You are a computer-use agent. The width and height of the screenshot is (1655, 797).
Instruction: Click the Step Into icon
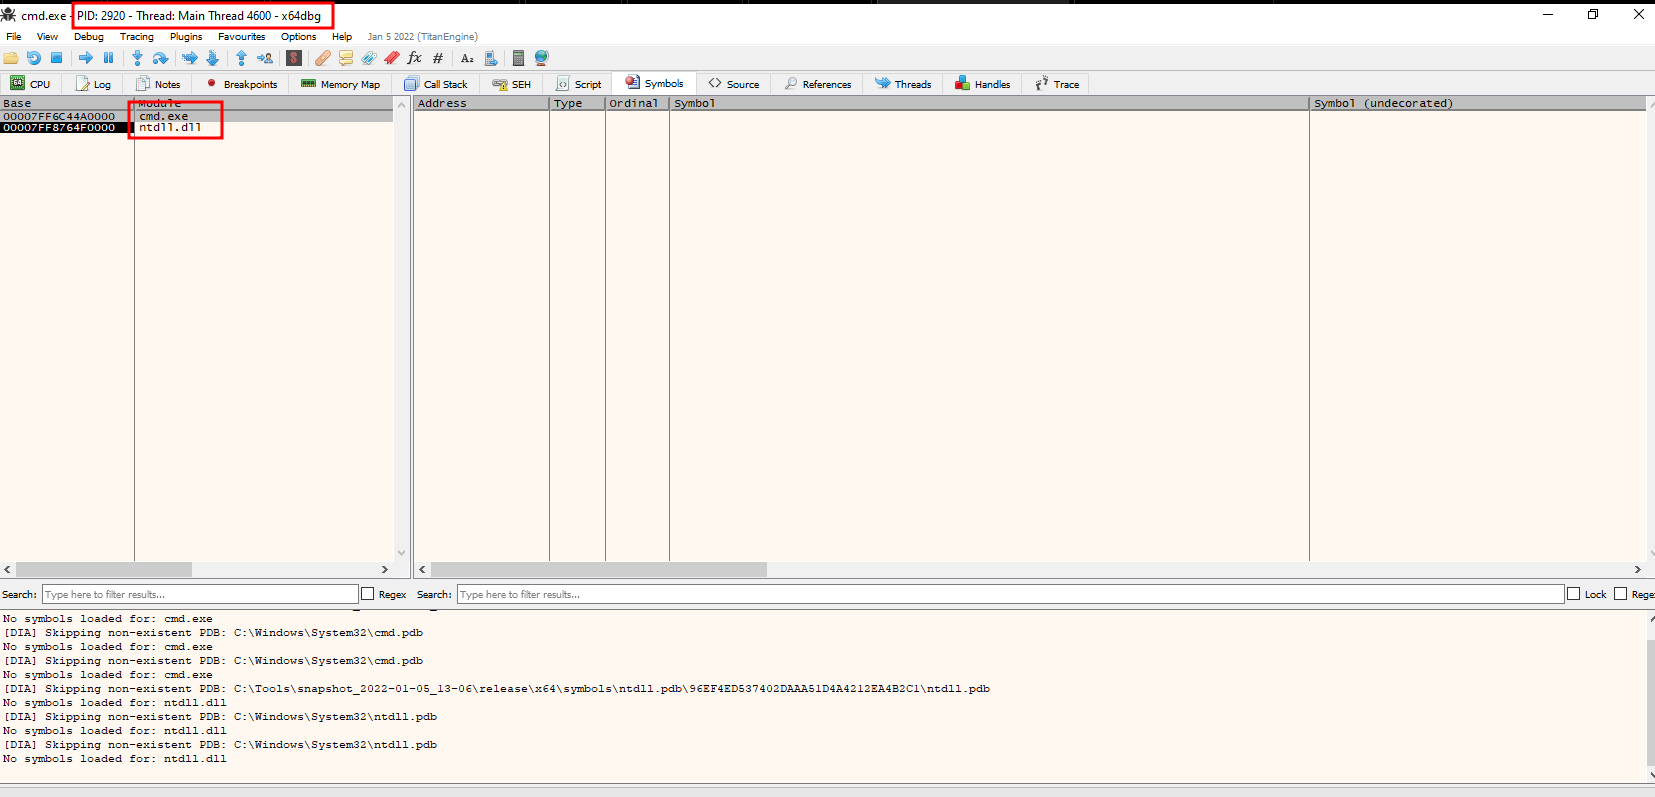[x=137, y=58]
